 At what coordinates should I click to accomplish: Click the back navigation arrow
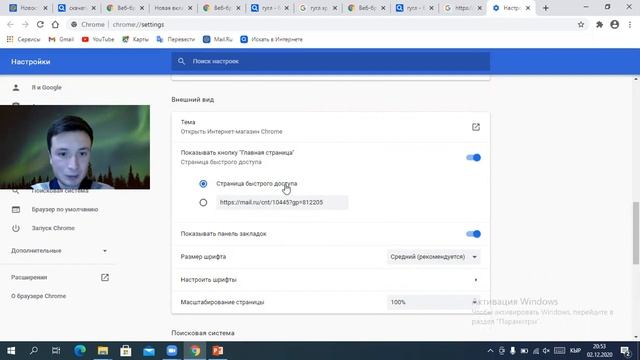coord(10,24)
